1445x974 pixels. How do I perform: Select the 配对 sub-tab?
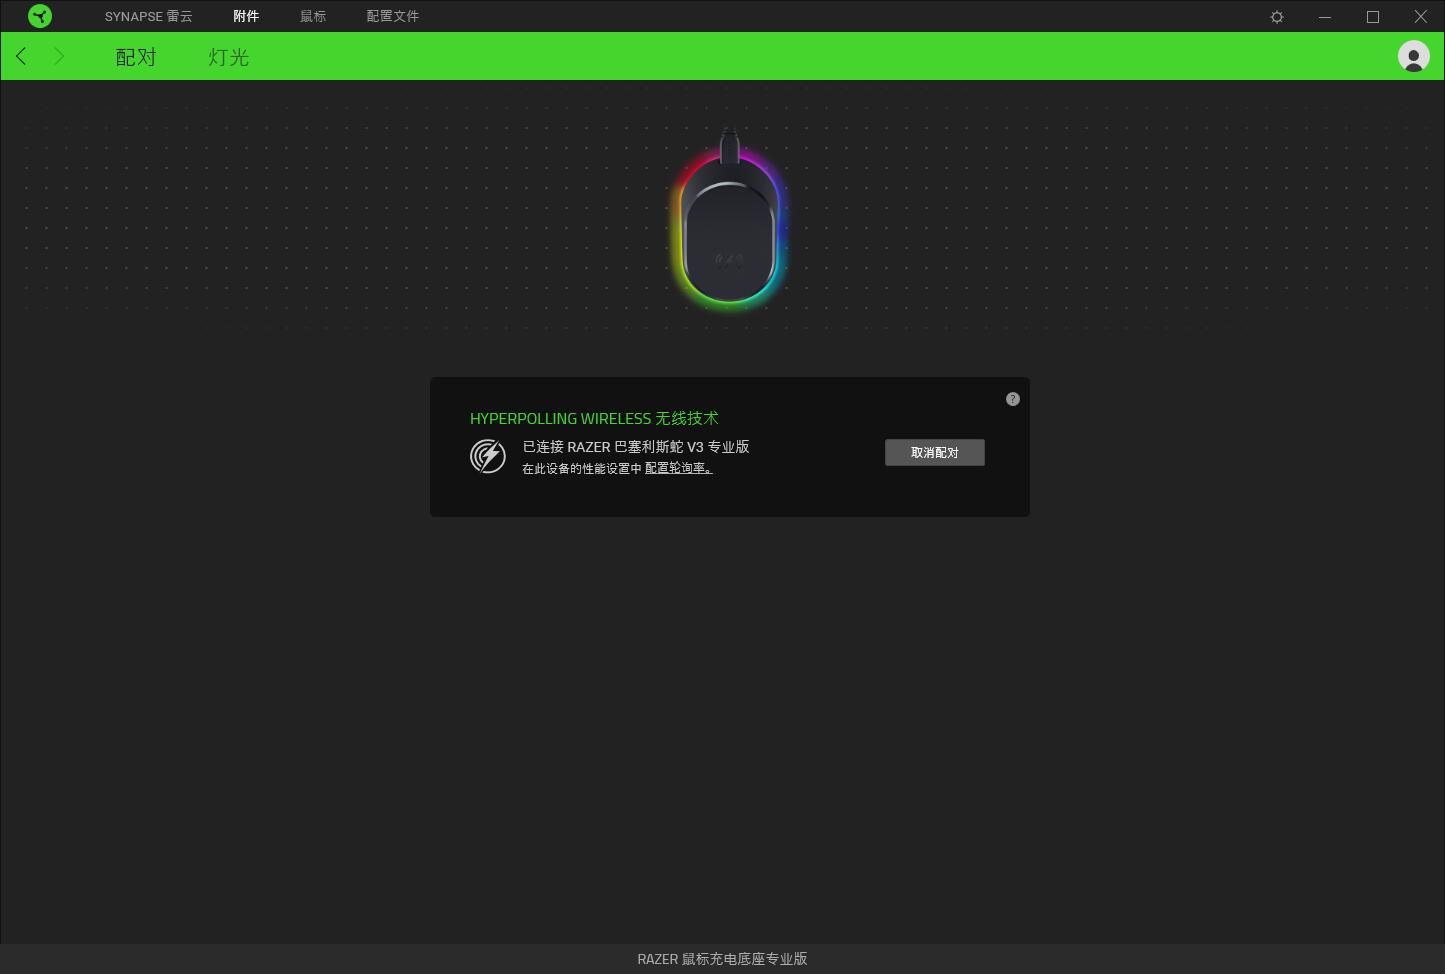click(x=136, y=57)
